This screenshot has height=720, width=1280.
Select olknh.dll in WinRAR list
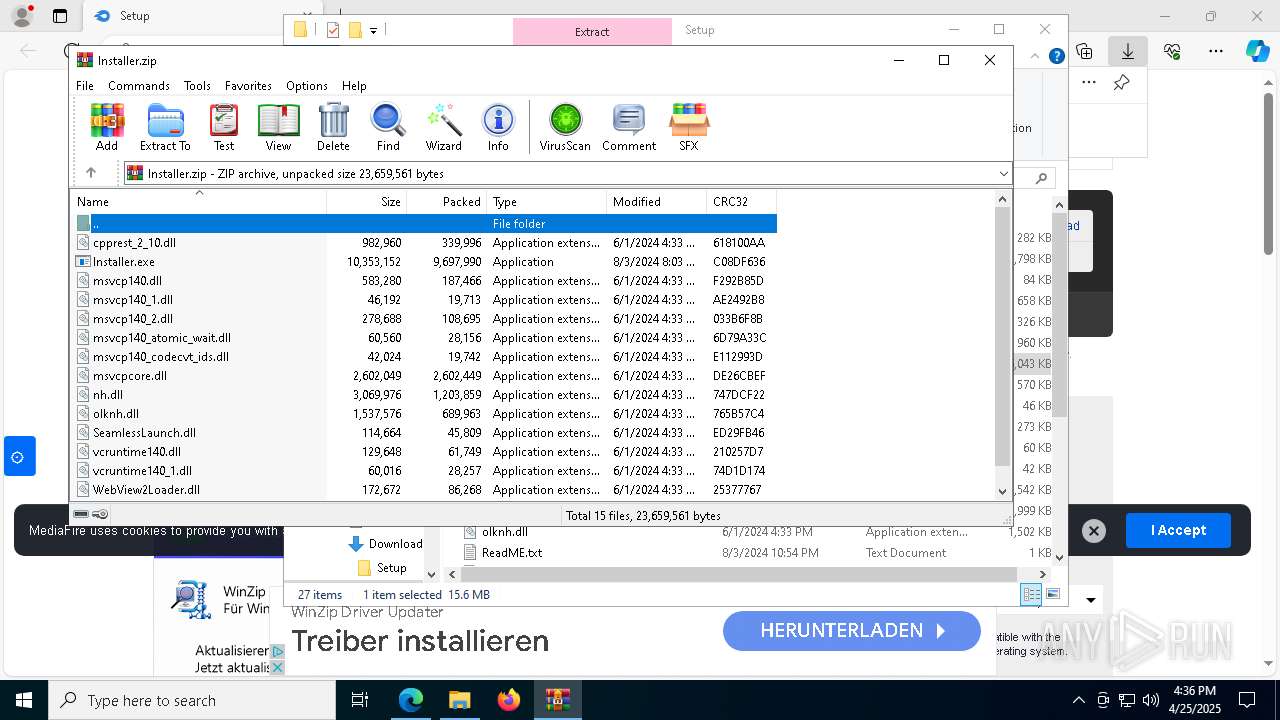coord(424,414)
